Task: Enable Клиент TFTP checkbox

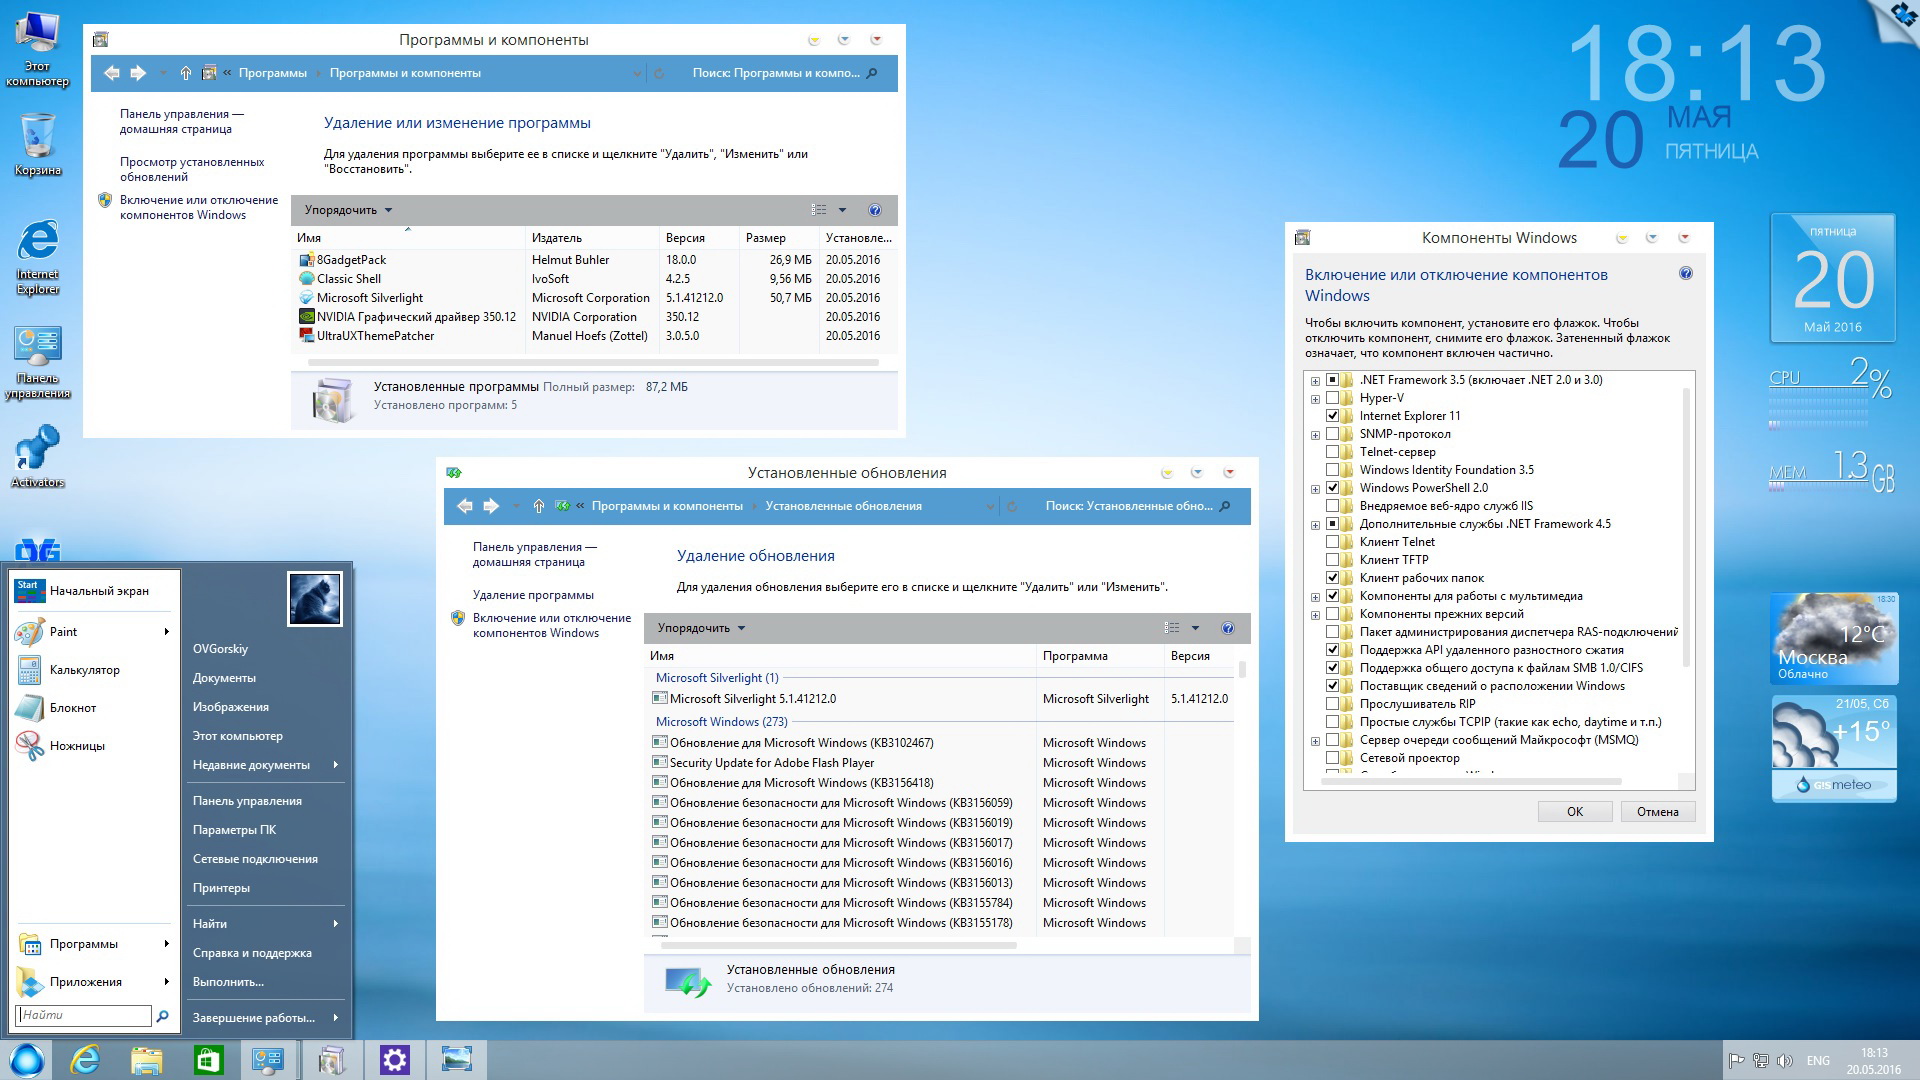Action: click(x=1332, y=560)
